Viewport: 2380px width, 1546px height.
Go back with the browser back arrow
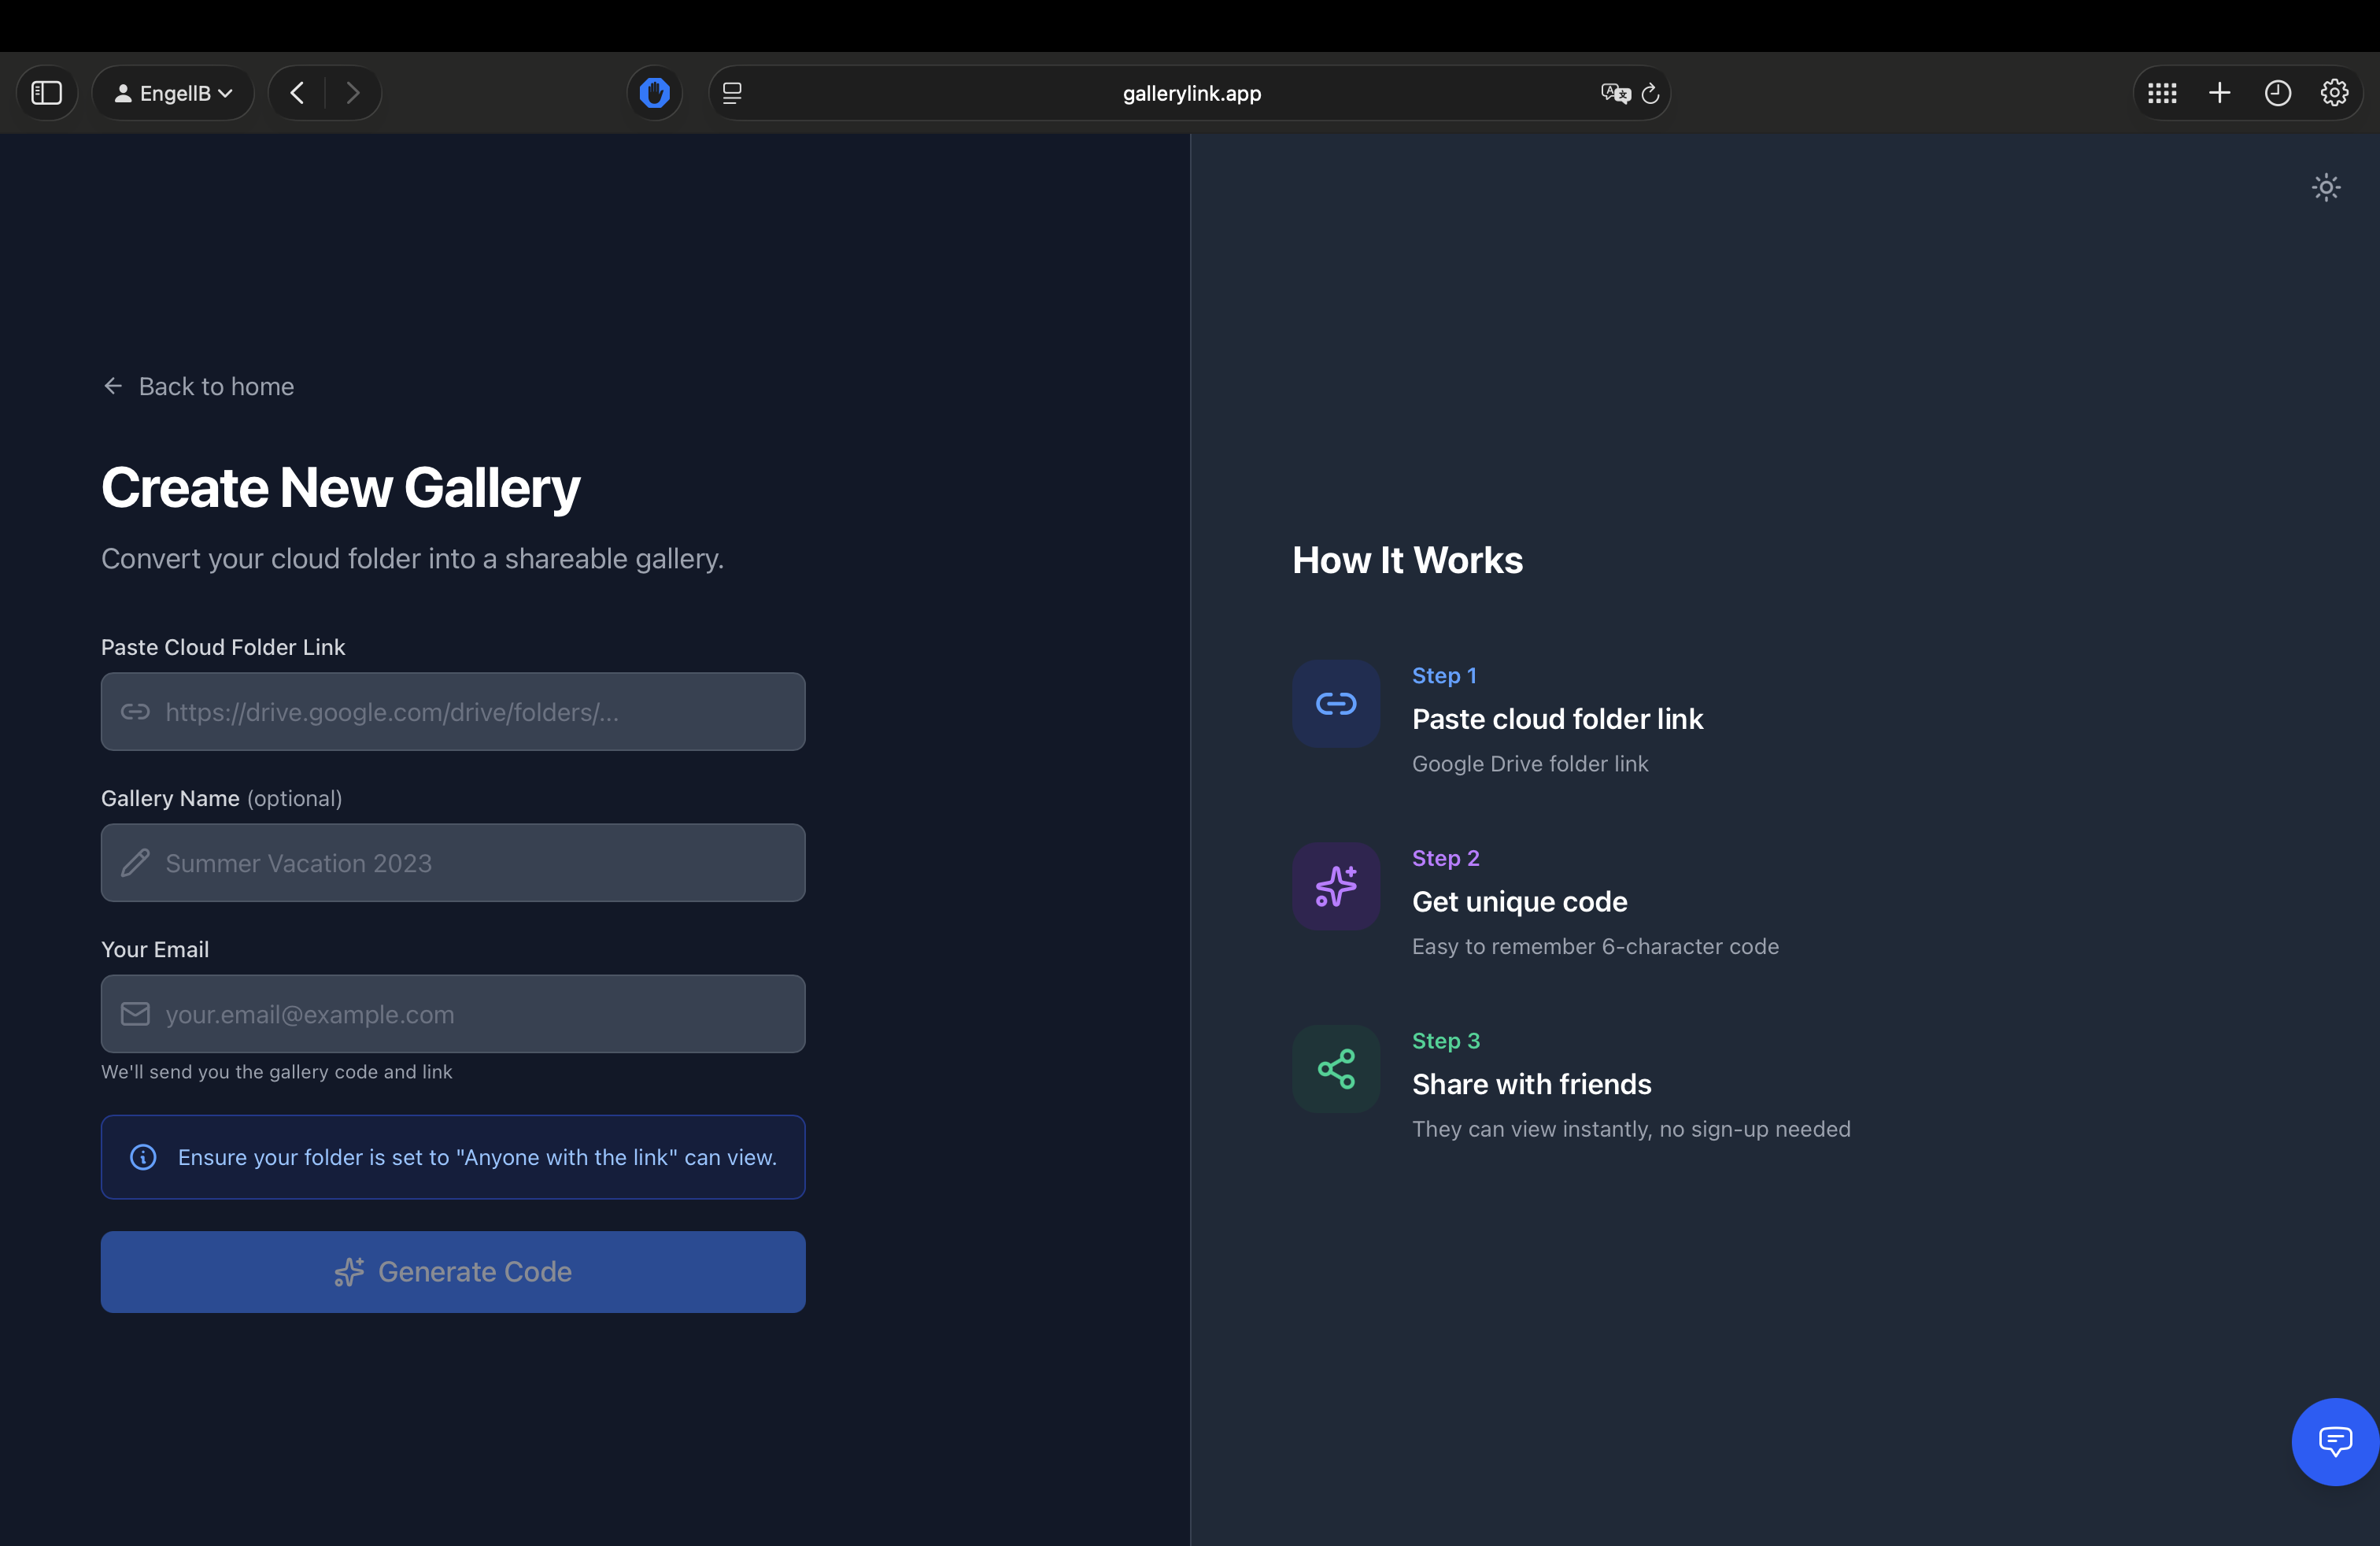[297, 93]
